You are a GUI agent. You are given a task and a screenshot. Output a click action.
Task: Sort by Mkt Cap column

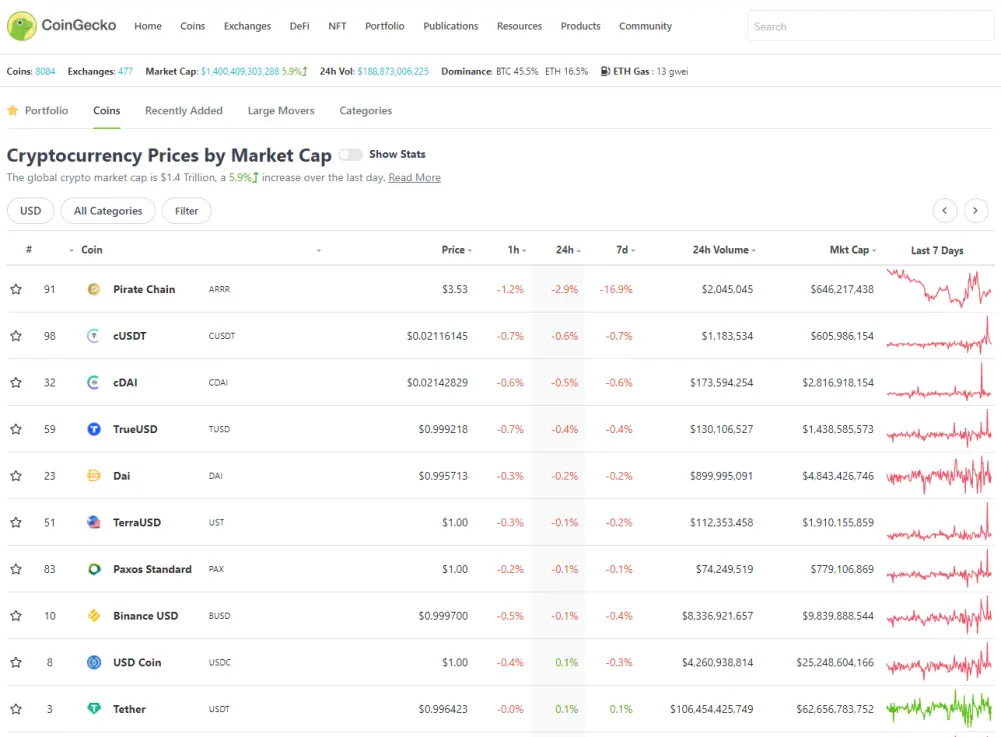point(853,250)
